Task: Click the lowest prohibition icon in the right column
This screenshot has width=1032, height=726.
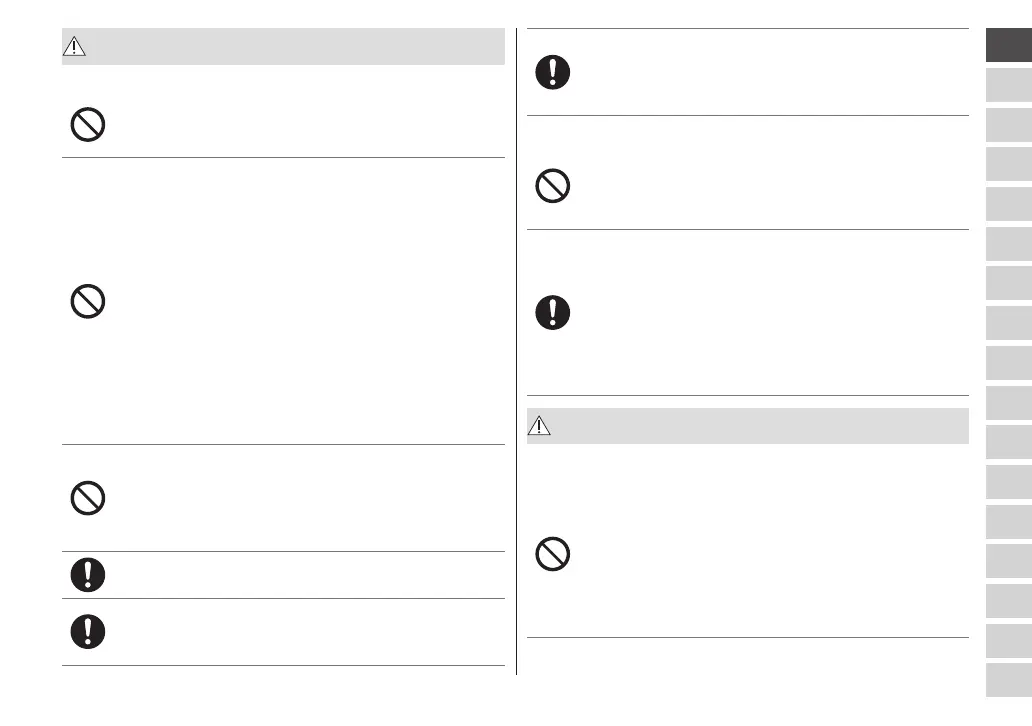Action: coord(553,553)
